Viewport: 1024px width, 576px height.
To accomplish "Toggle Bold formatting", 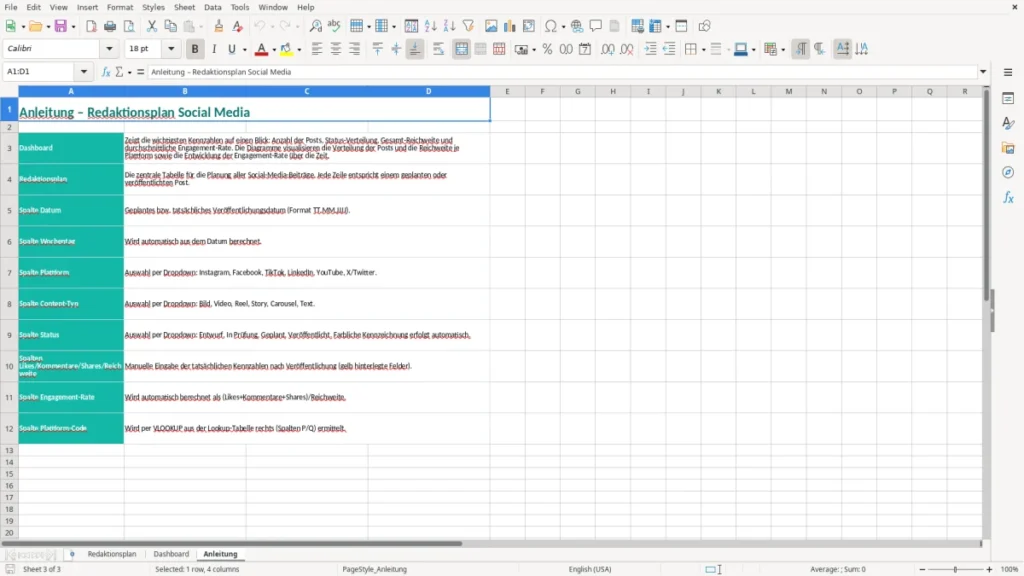I will pyautogui.click(x=195, y=49).
